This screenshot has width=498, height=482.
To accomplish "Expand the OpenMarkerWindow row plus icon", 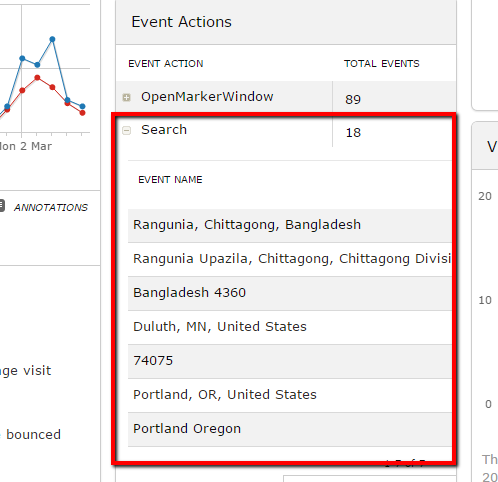I will click(x=126, y=97).
